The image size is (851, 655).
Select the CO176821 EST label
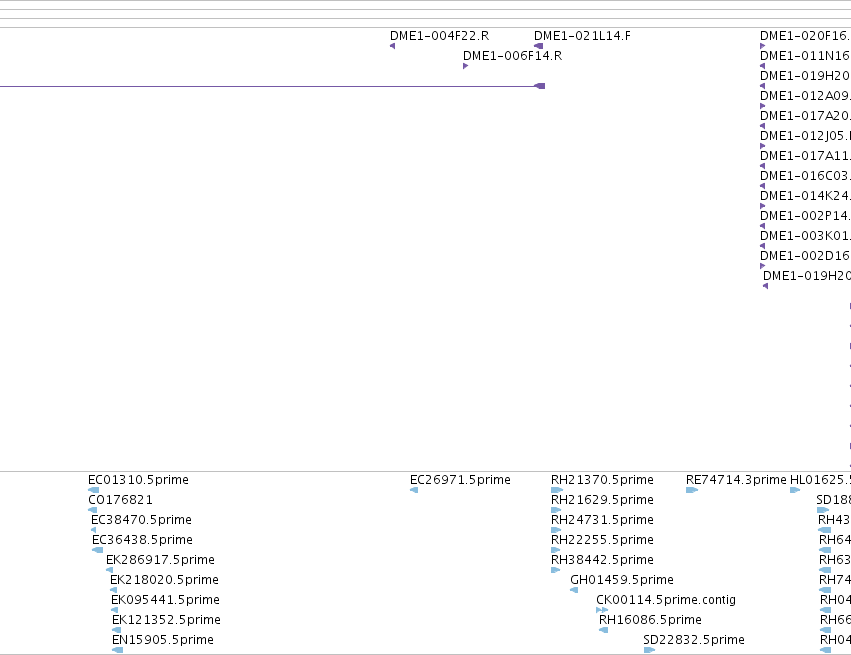120,500
